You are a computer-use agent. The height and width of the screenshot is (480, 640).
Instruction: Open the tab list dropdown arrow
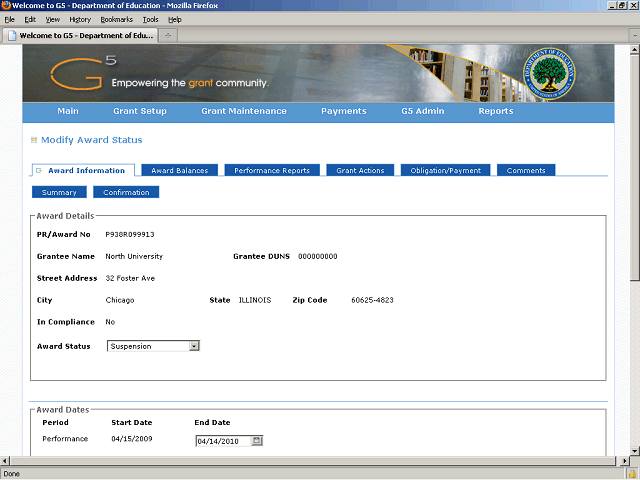[x=635, y=36]
